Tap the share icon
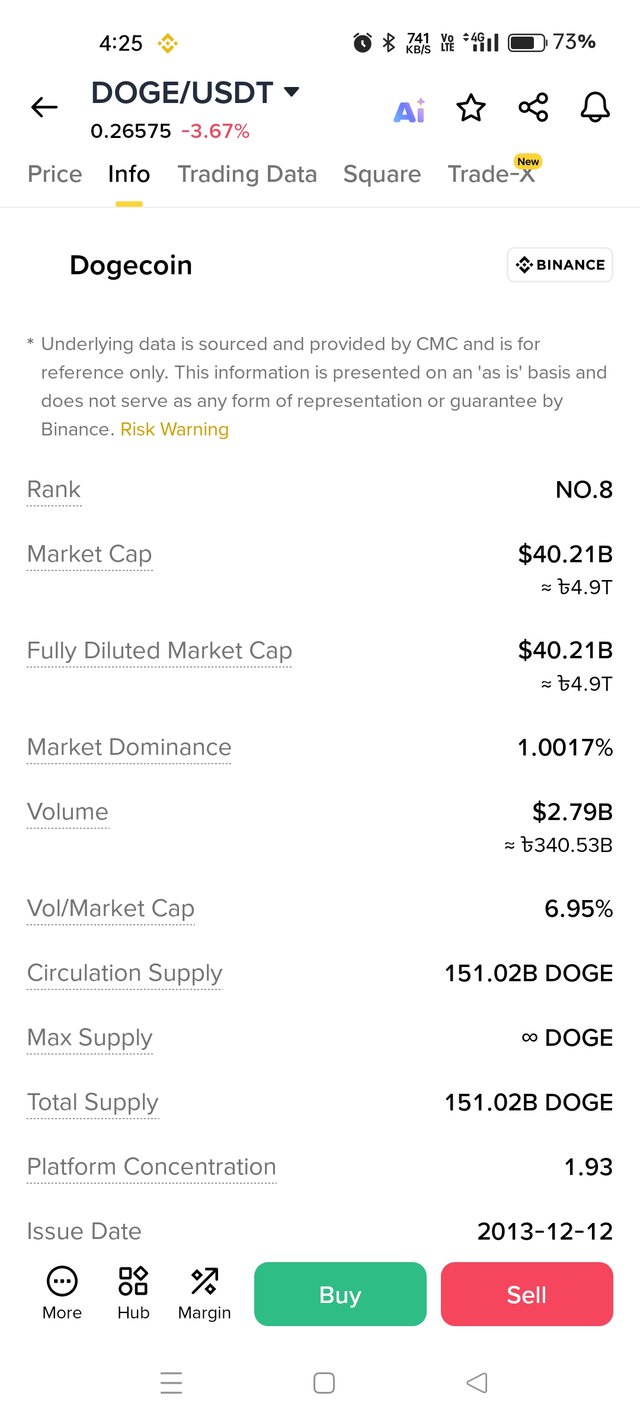 [533, 108]
